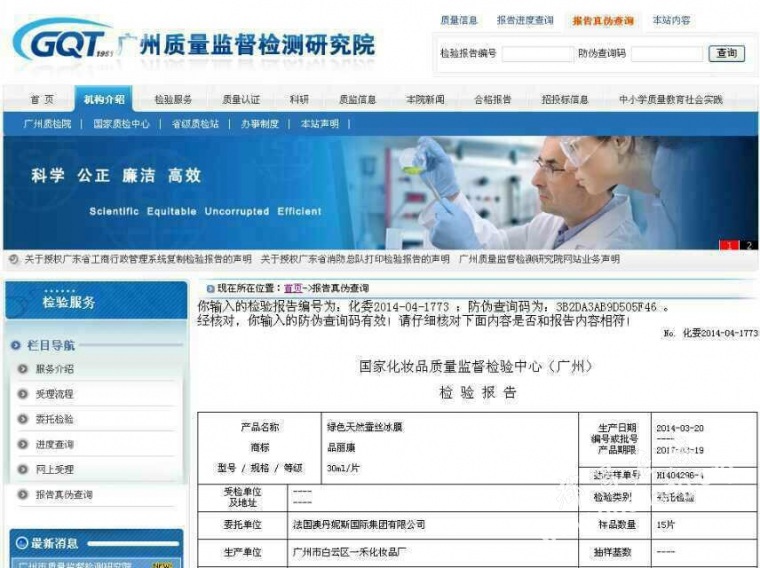
Task: Open 本院新闻 navigation item
Action: click(425, 99)
